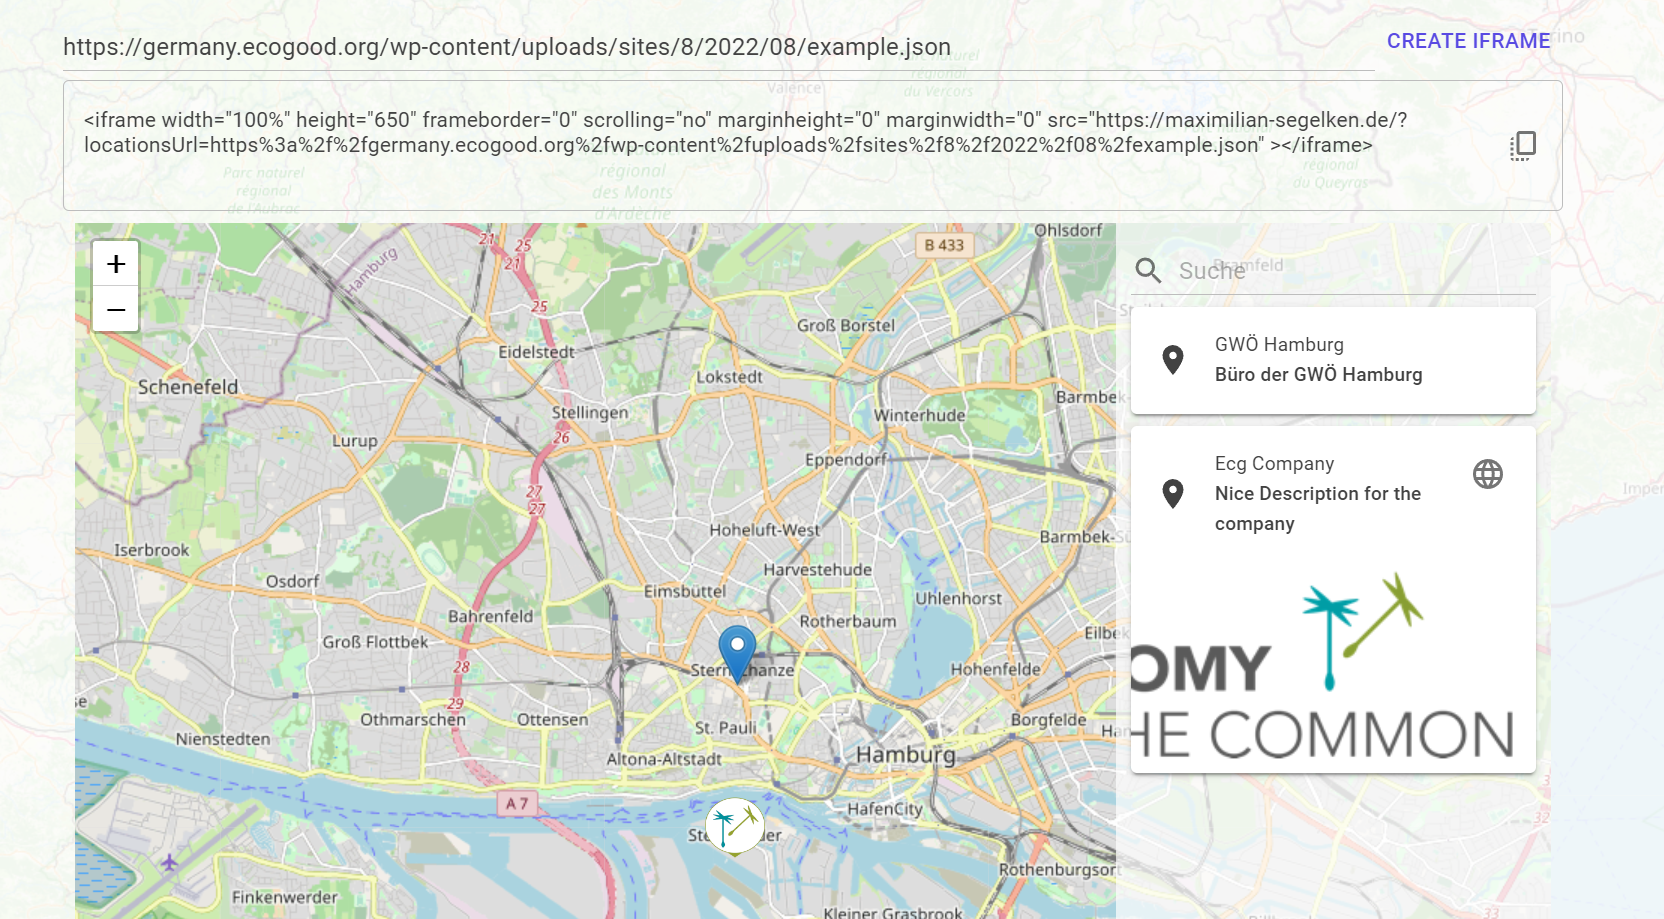Copy the iframe embed code
The width and height of the screenshot is (1664, 919).
(1522, 145)
